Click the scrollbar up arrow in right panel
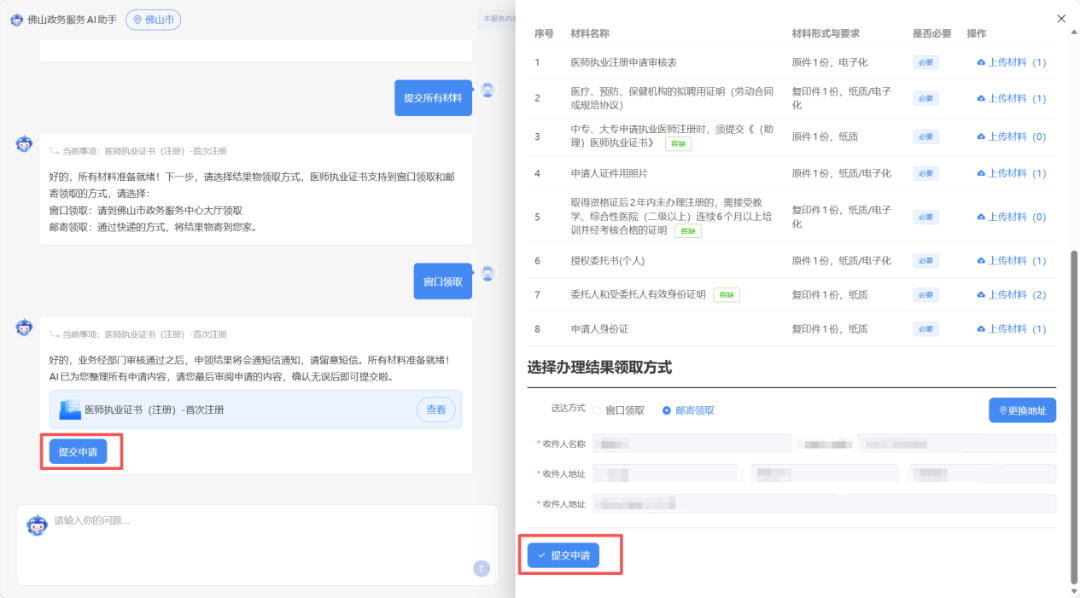Viewport: 1080px width, 598px height. 1074,32
